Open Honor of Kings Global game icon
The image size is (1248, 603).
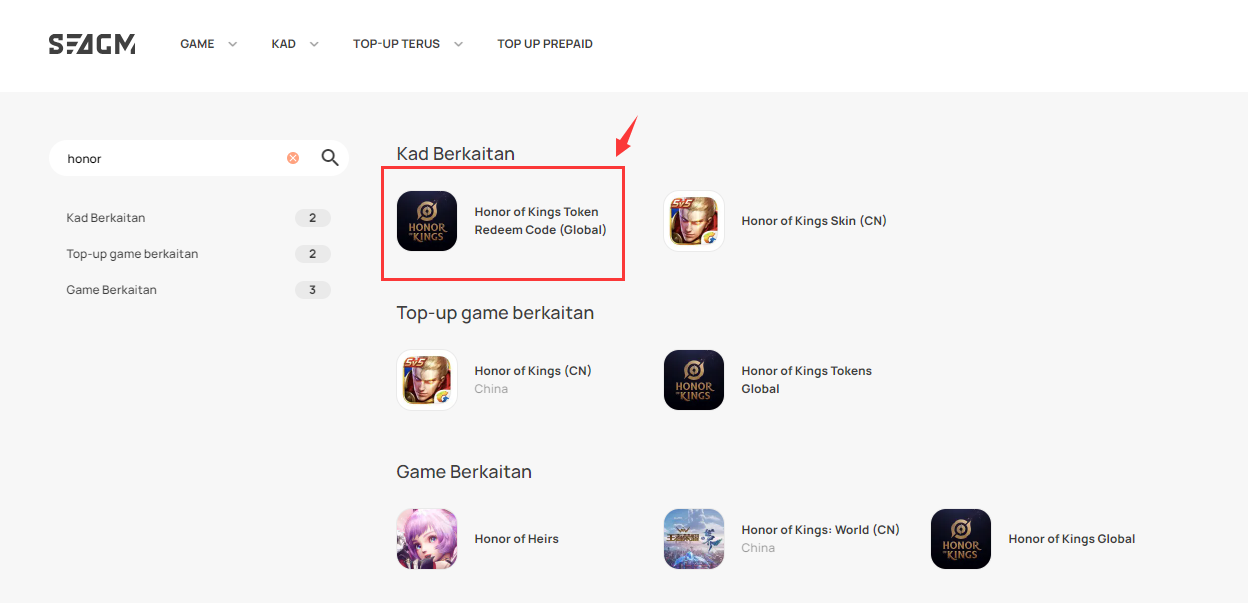point(961,539)
